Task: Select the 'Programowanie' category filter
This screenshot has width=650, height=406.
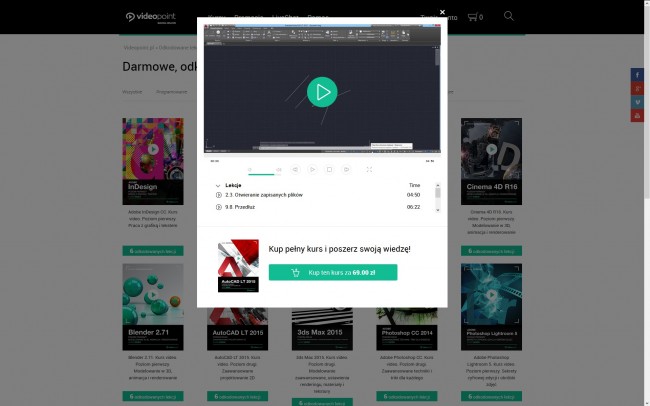Action: pos(172,92)
